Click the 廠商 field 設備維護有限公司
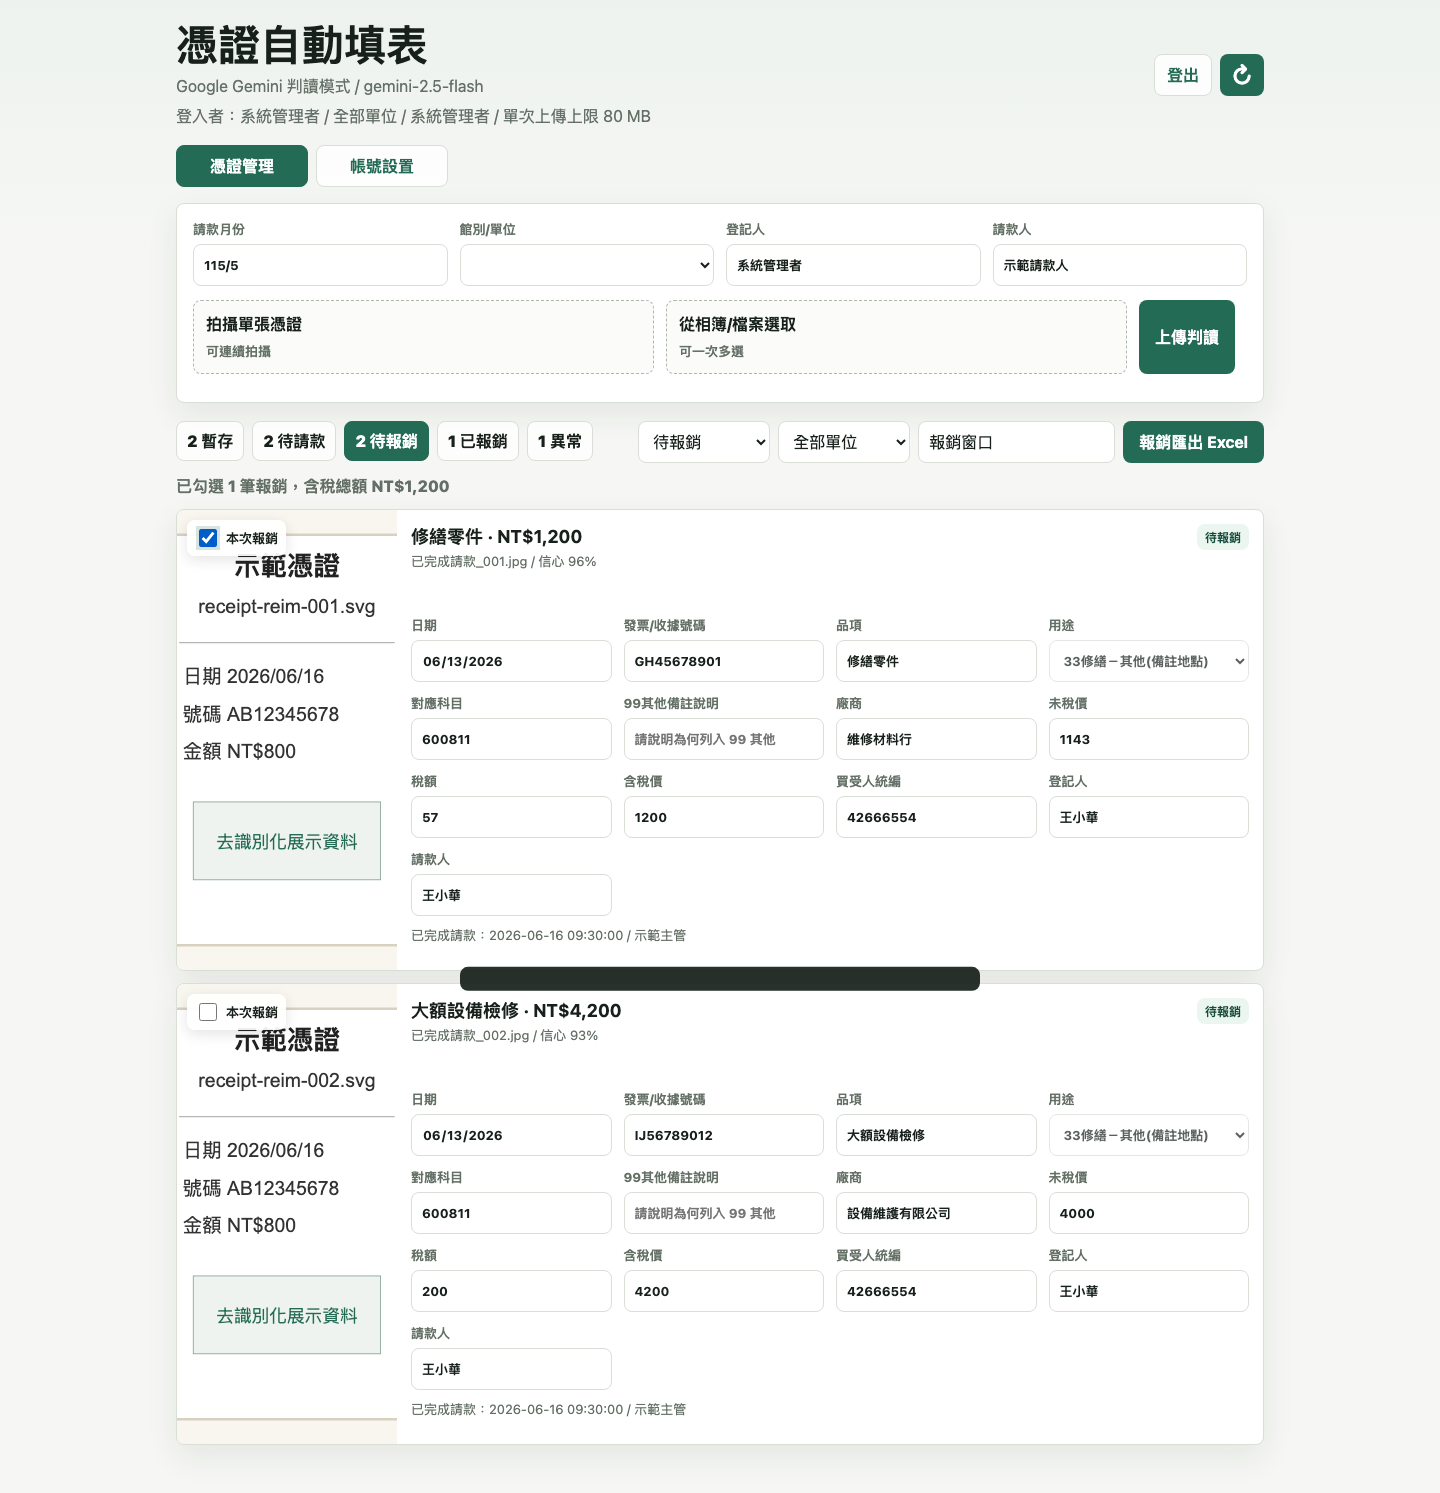The image size is (1440, 1493). (936, 1213)
